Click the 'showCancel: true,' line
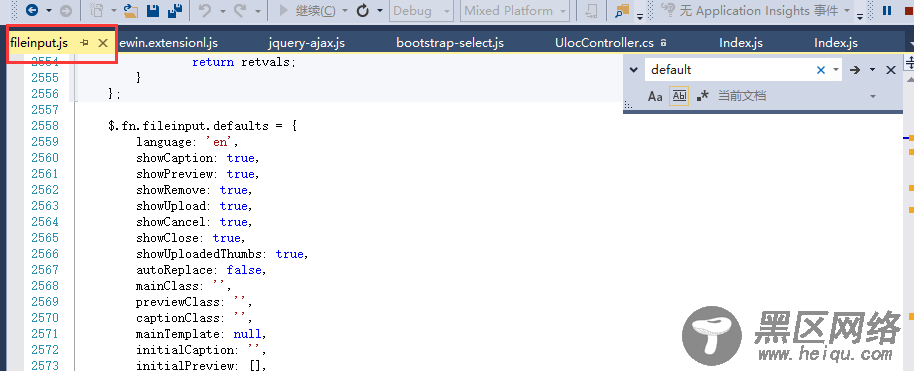 [194, 222]
